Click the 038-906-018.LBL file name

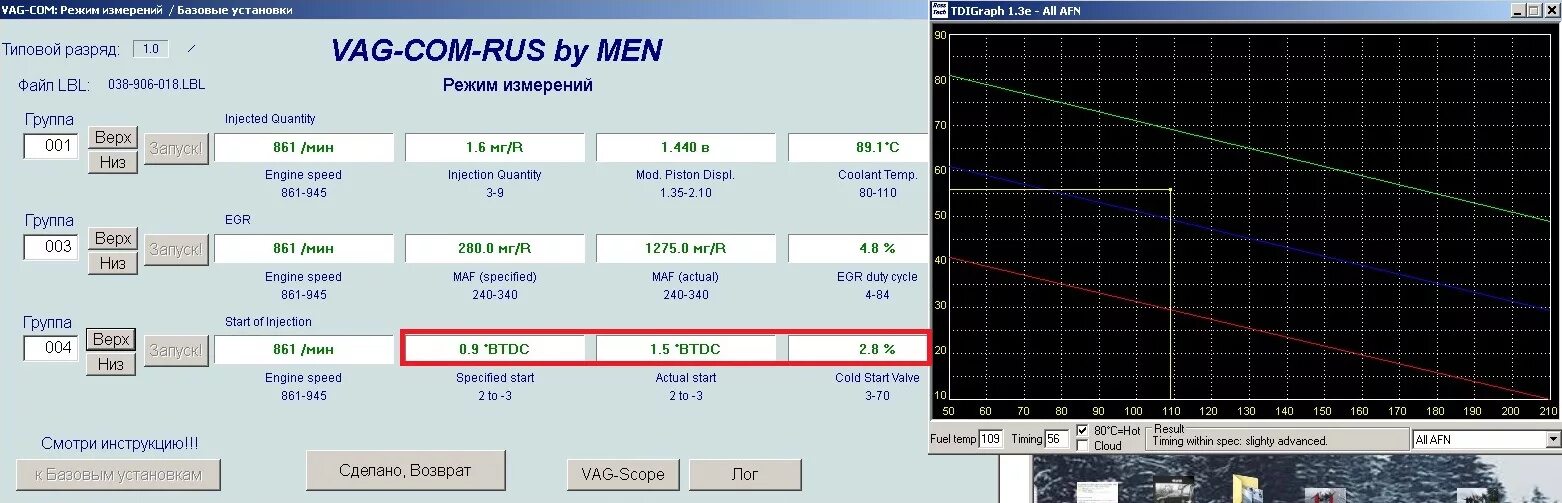pyautogui.click(x=156, y=85)
